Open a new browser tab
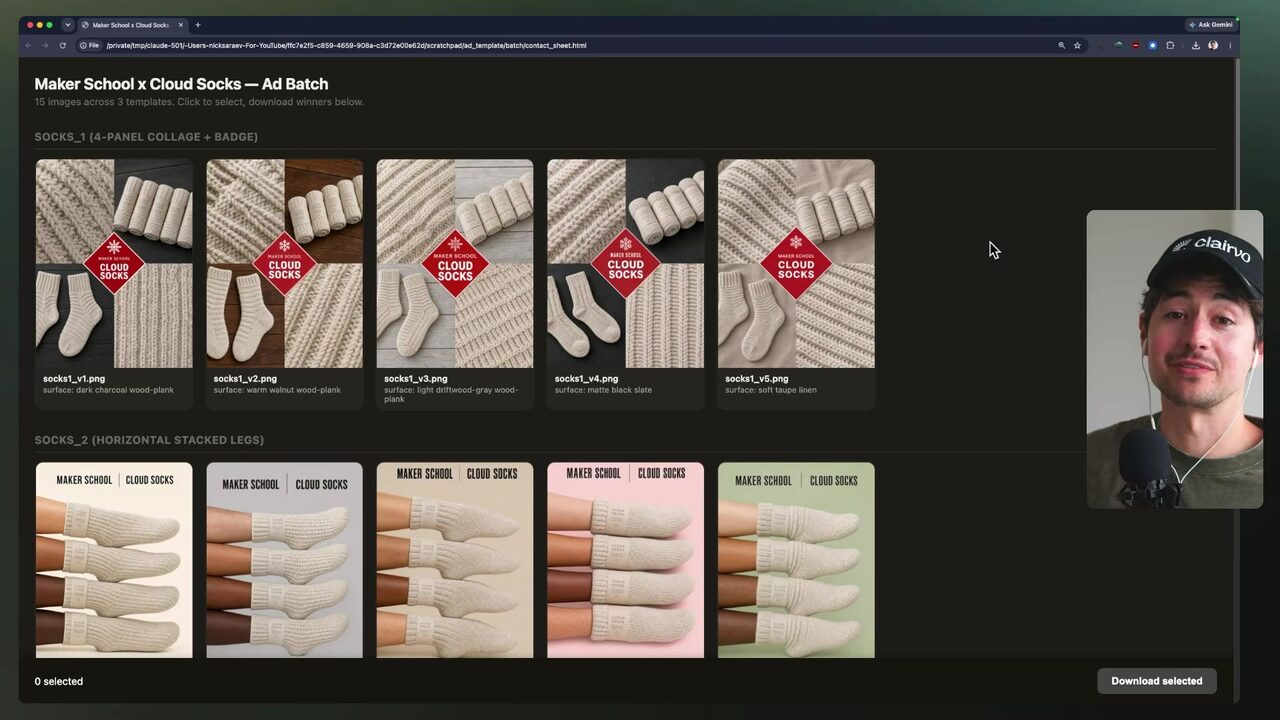The height and width of the screenshot is (720, 1280). [x=198, y=25]
